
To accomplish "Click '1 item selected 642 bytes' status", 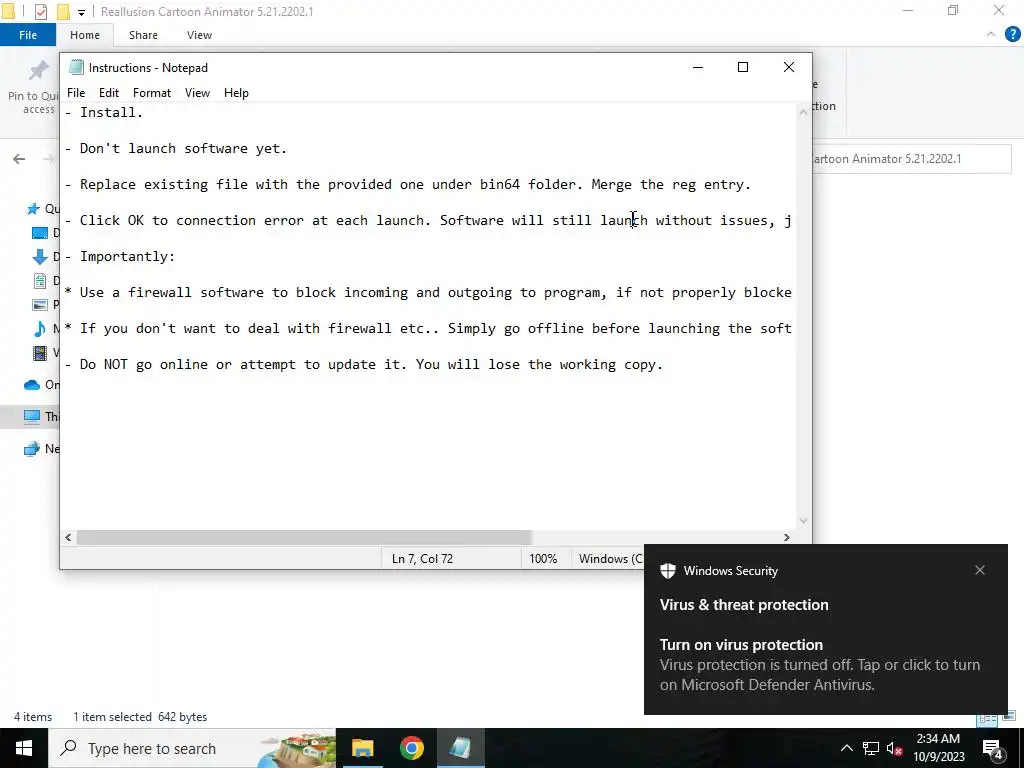I will pyautogui.click(x=140, y=717).
